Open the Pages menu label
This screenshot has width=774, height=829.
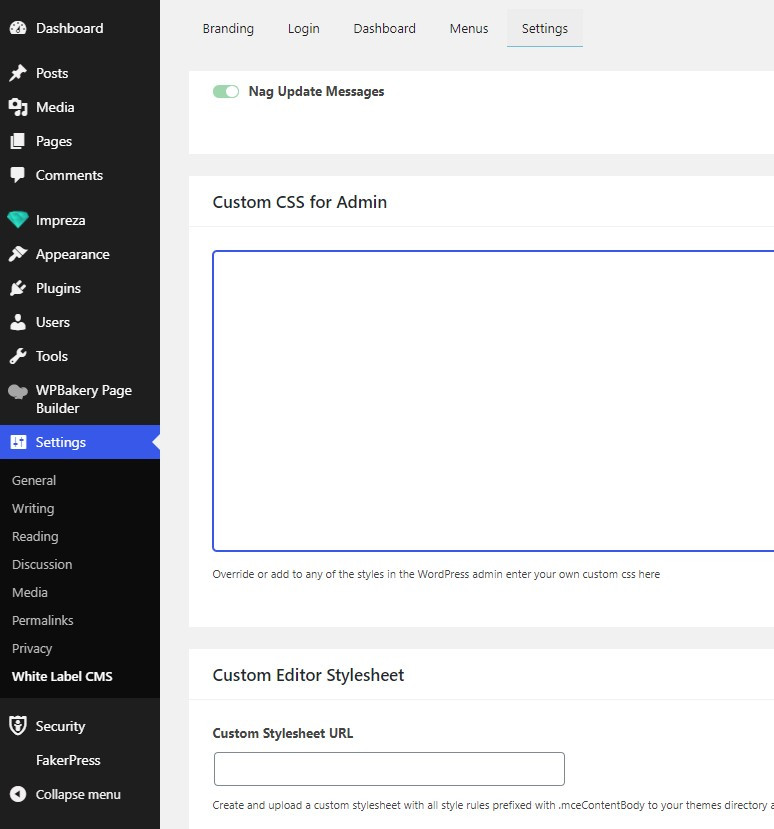tap(54, 141)
